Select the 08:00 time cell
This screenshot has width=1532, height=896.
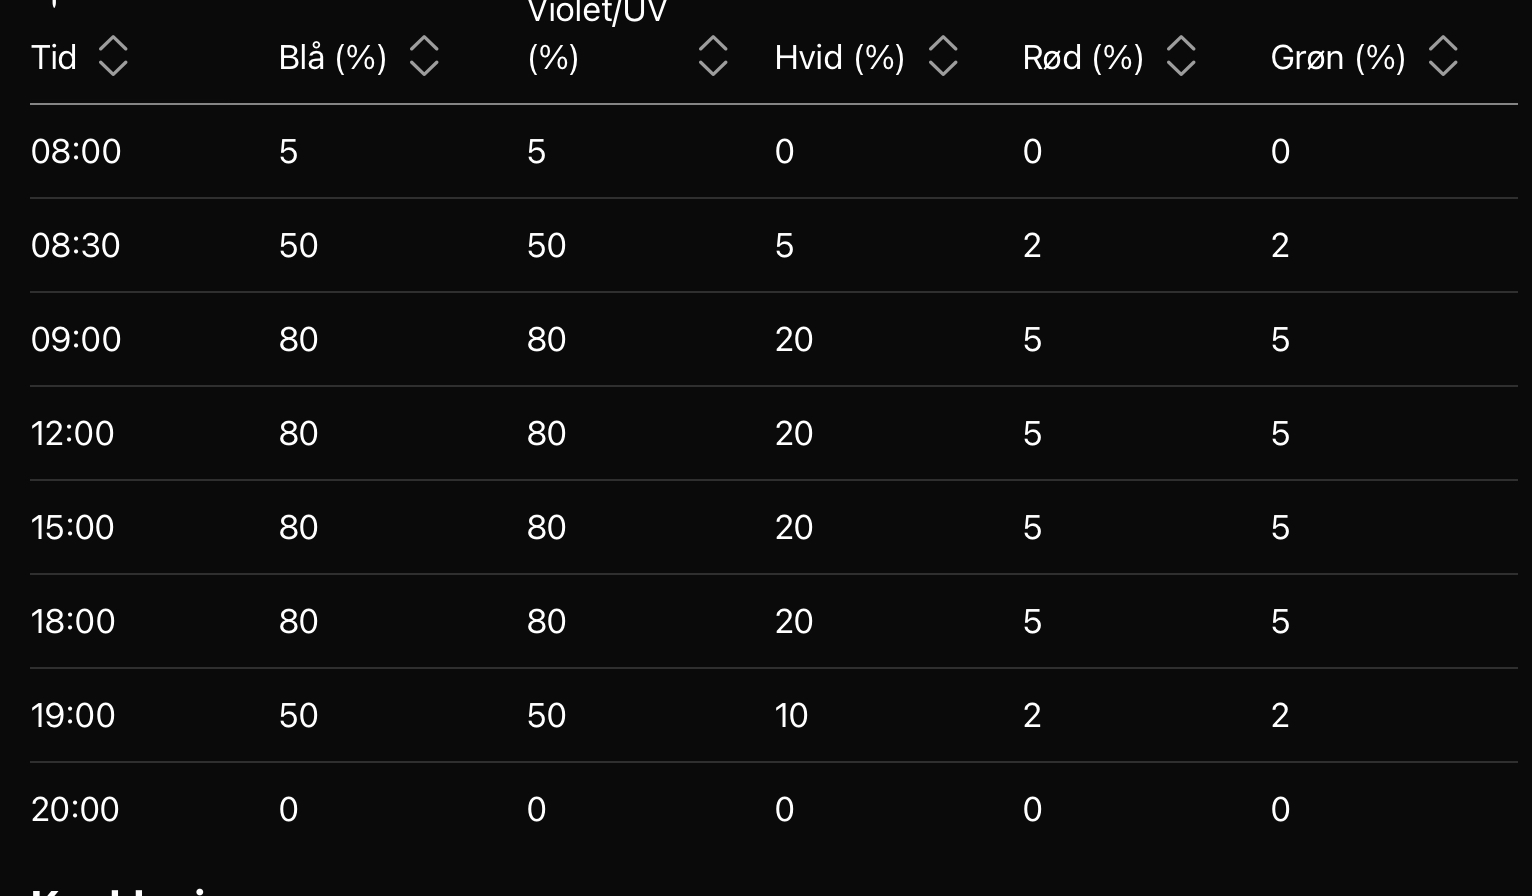pyautogui.click(x=76, y=152)
